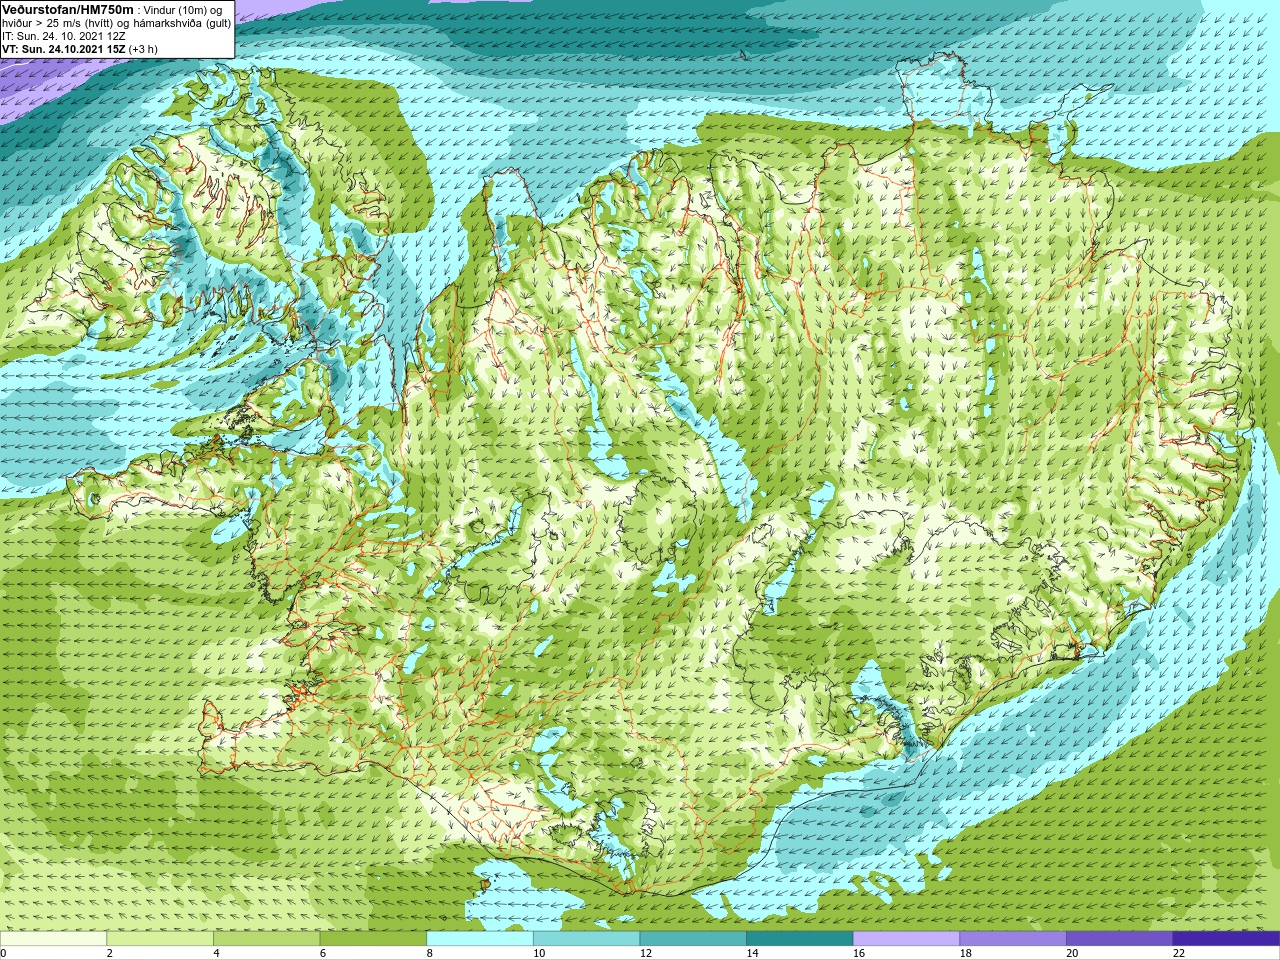
Task: Click the legend scale value 16
Action: click(859, 953)
